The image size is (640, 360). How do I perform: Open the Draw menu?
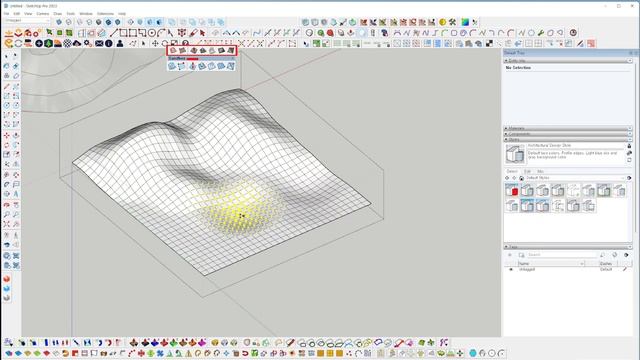[58, 13]
